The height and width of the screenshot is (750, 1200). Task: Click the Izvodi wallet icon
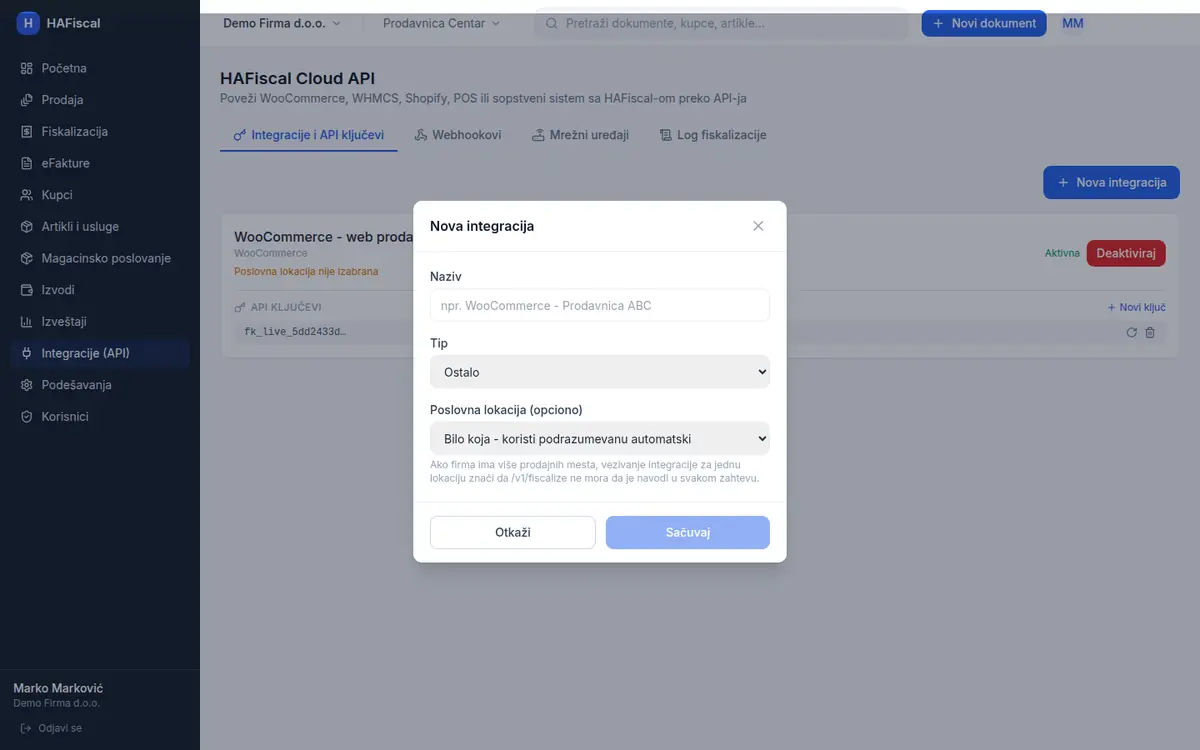coord(27,290)
